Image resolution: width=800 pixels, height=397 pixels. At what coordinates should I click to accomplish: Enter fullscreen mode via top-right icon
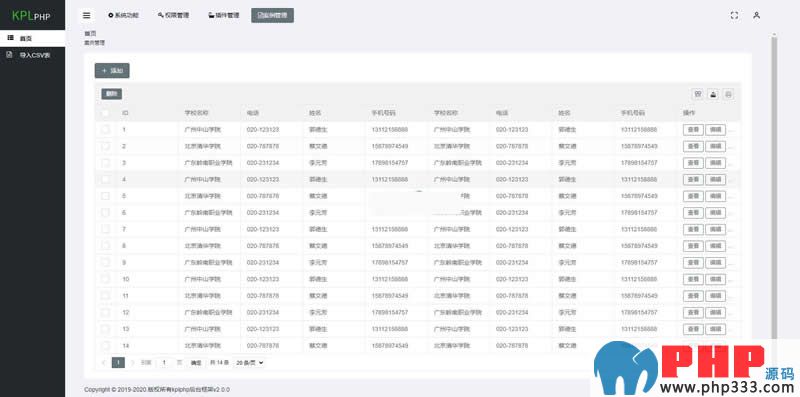click(734, 15)
